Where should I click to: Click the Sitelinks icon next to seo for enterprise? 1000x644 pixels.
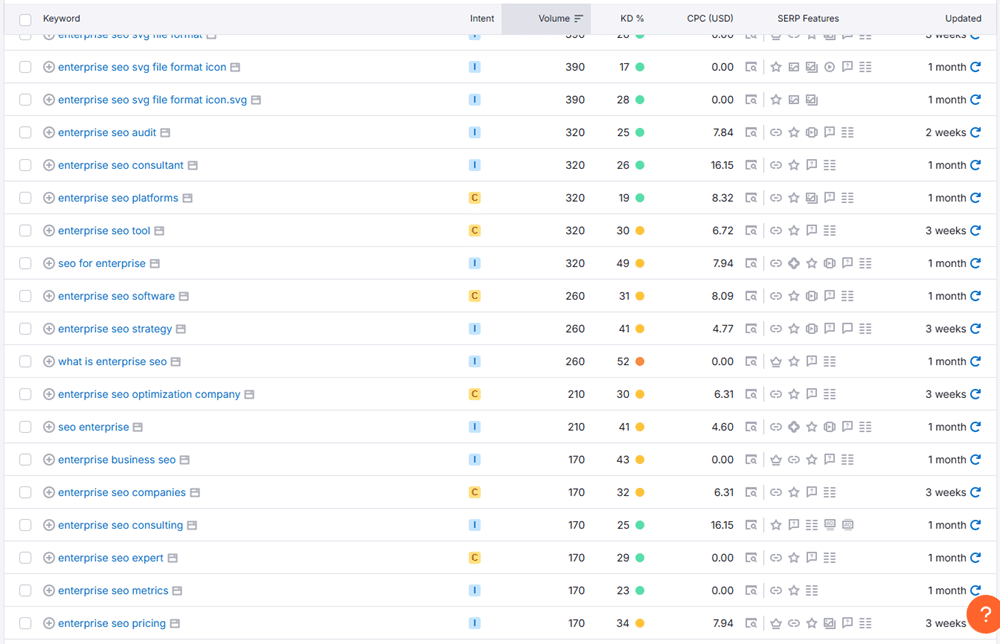point(775,262)
